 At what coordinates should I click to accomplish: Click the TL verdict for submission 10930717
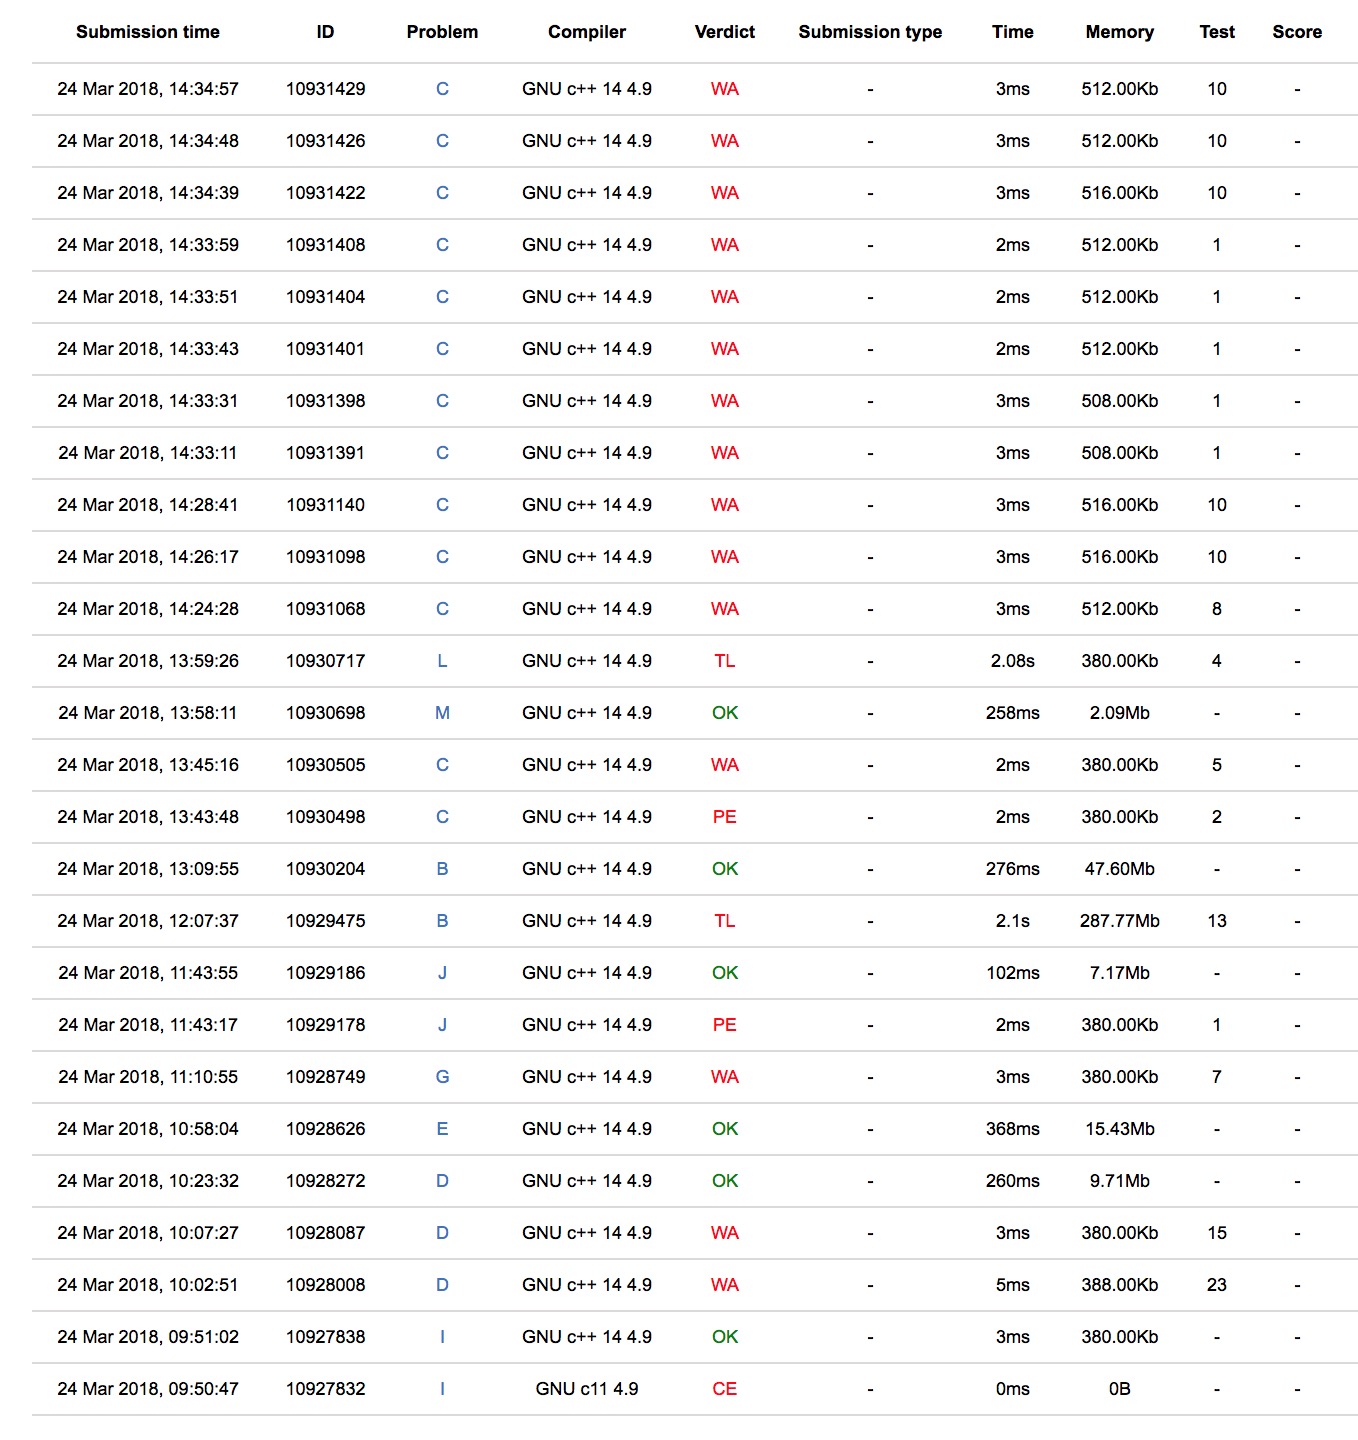[x=725, y=661]
